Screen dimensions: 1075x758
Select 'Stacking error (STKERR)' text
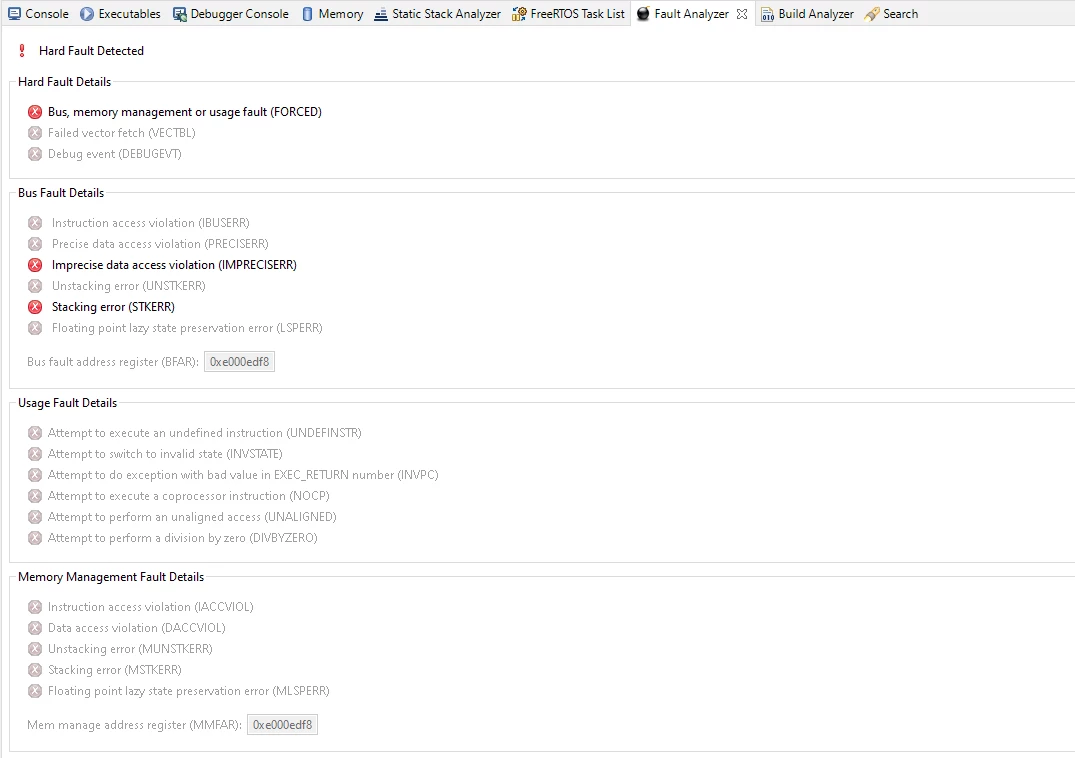[113, 307]
